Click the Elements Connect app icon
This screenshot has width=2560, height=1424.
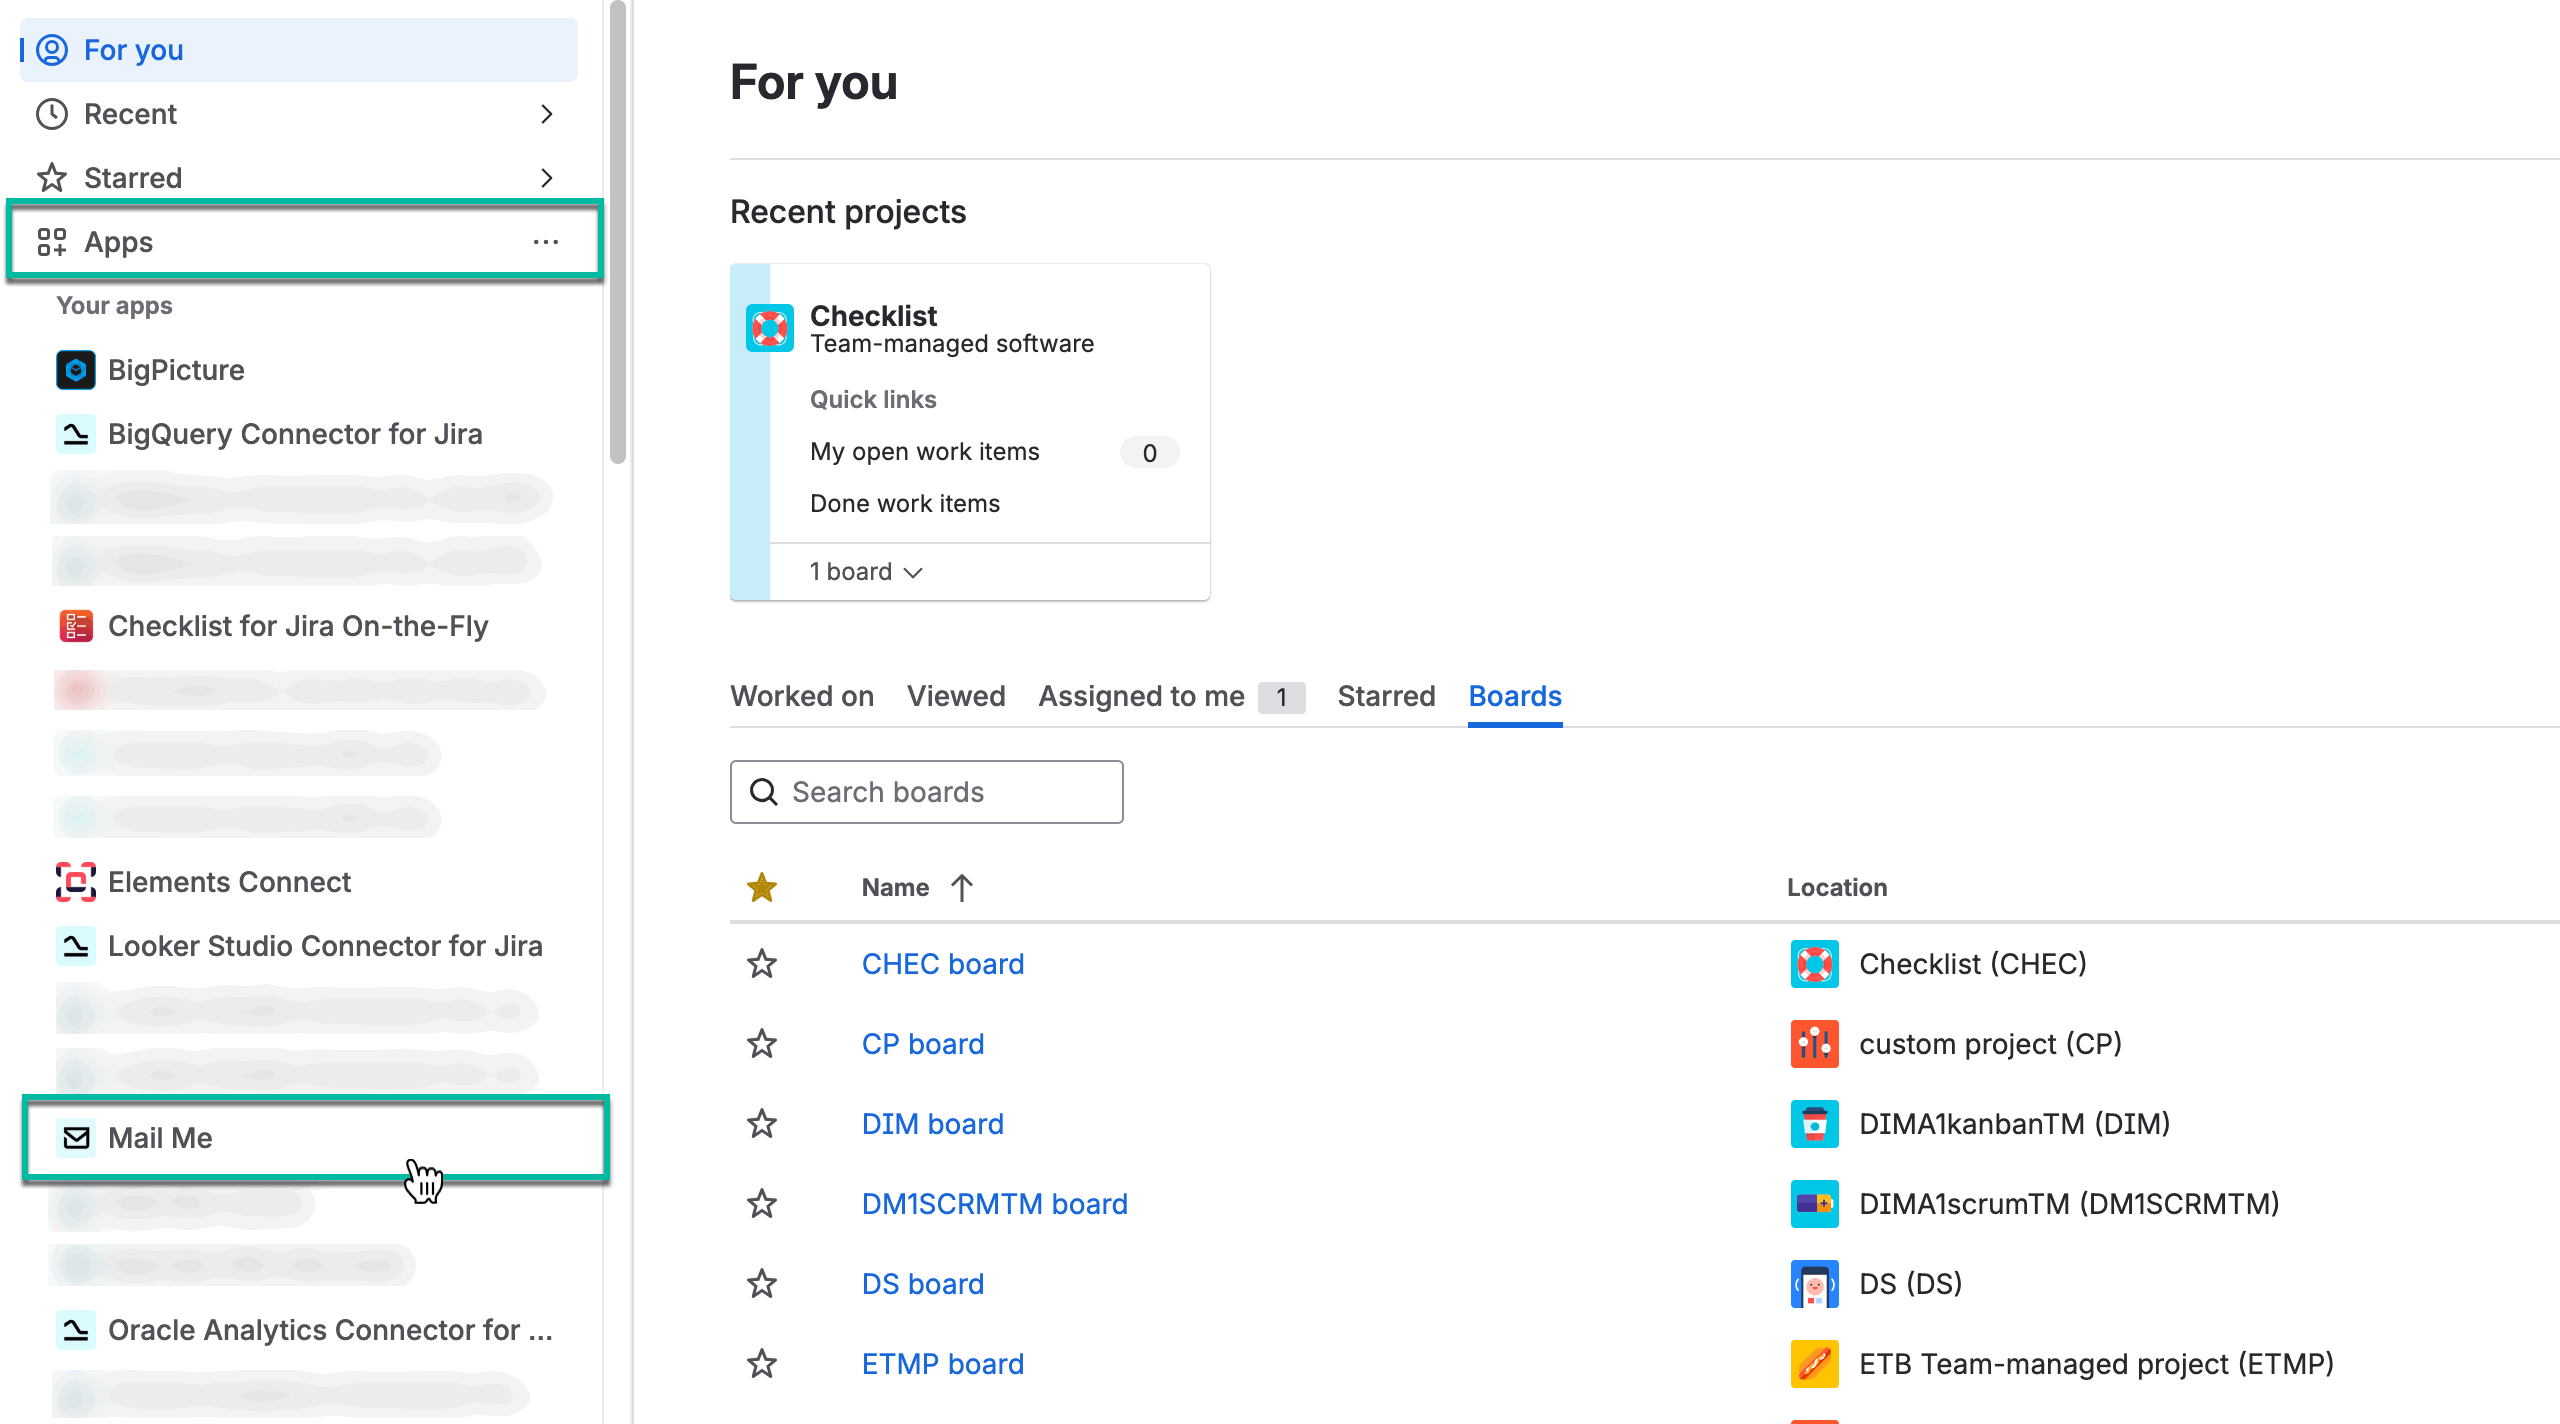pyautogui.click(x=76, y=882)
